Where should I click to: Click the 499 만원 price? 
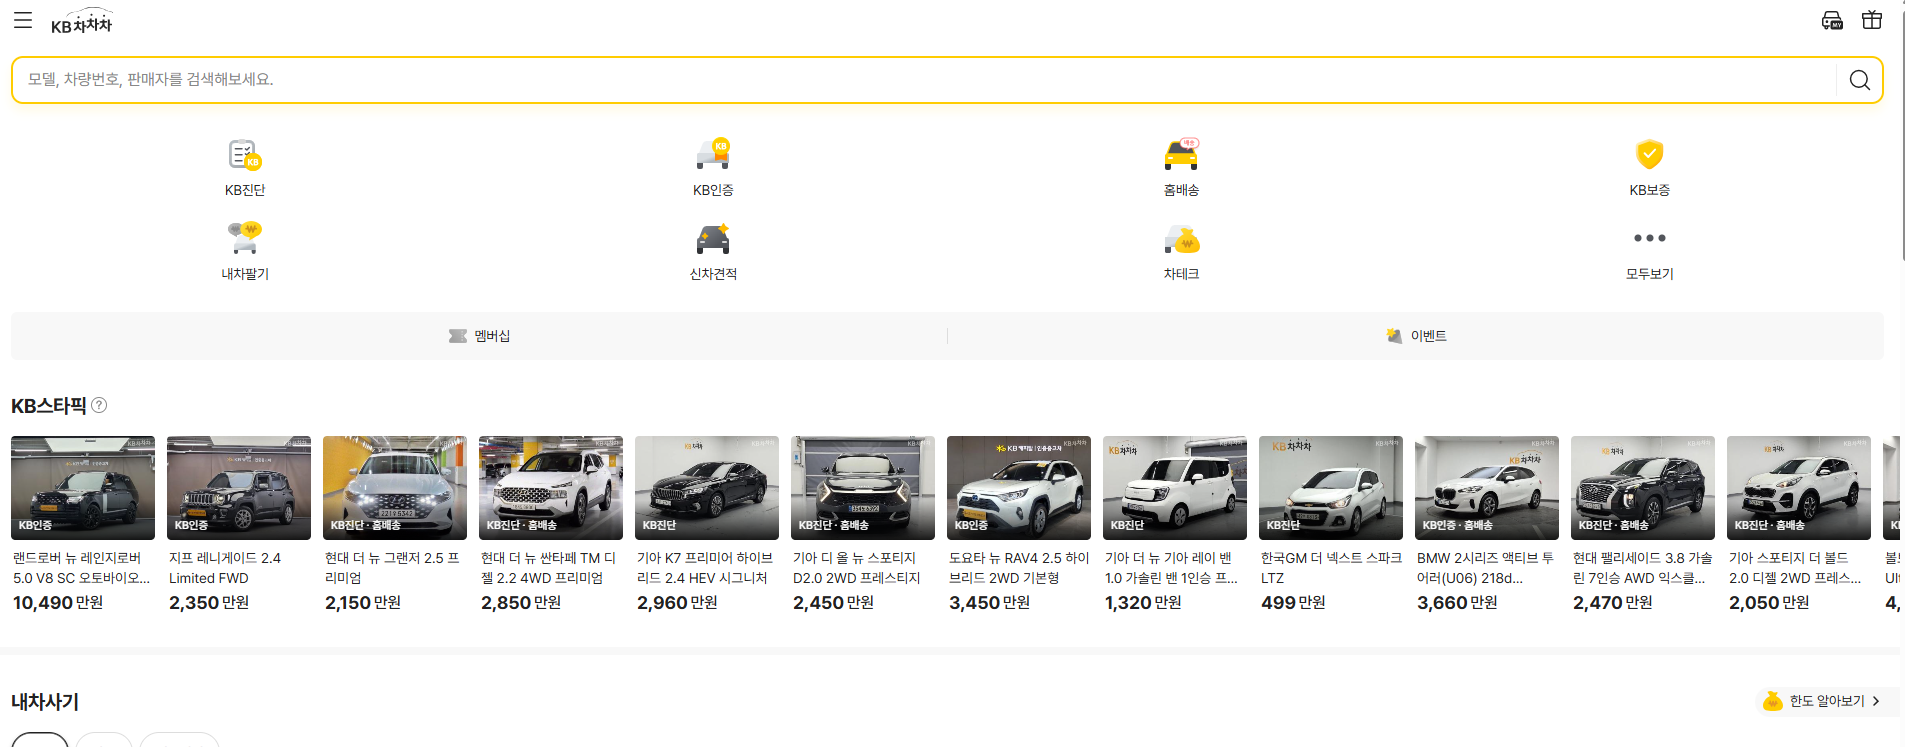click(x=1293, y=603)
